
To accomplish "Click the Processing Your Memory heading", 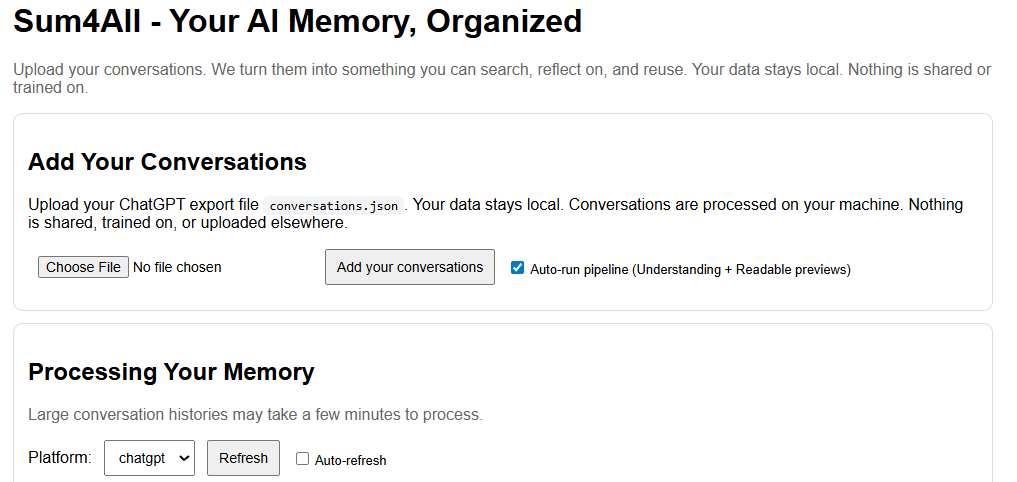I will coord(171,372).
